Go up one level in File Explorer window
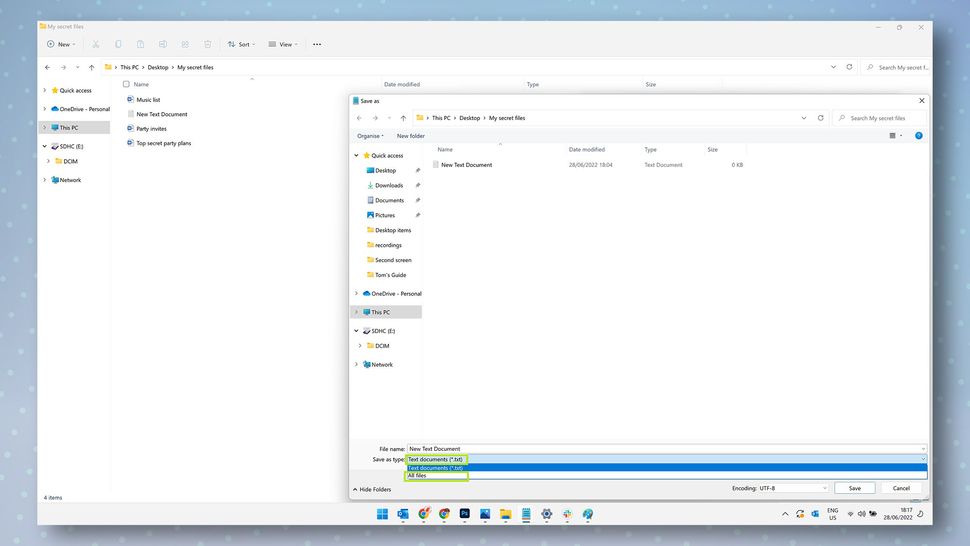Viewport: 970px width, 546px height. click(92, 67)
